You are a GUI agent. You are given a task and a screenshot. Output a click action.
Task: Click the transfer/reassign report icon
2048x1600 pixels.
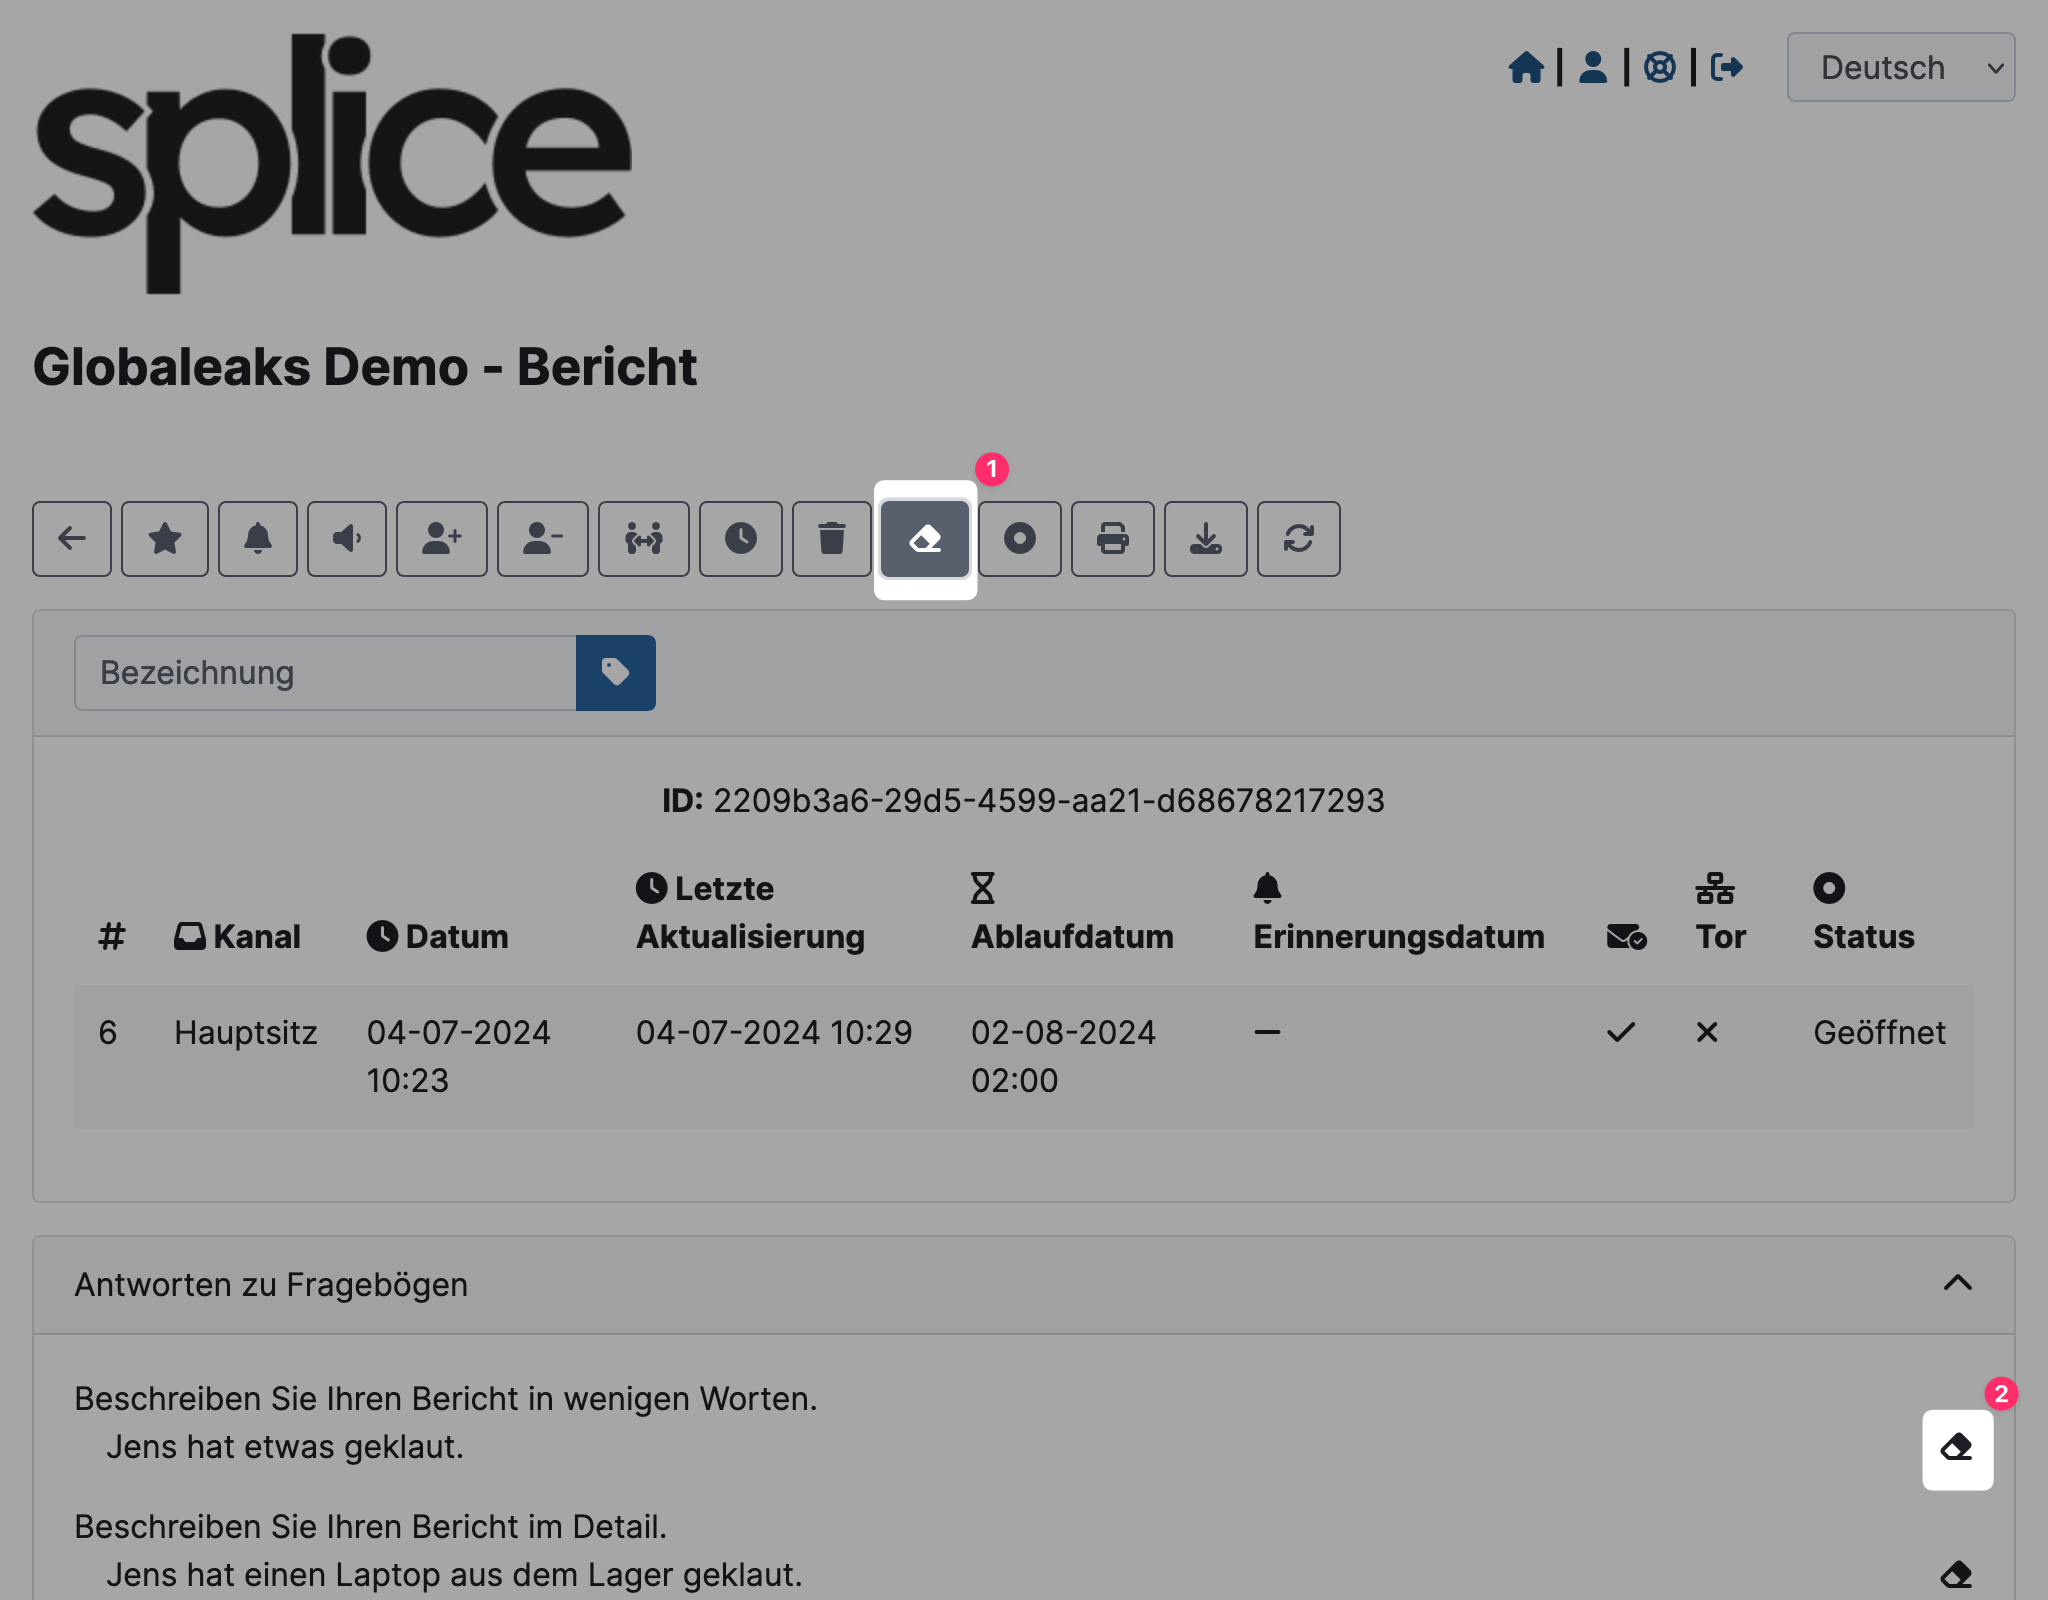[647, 537]
